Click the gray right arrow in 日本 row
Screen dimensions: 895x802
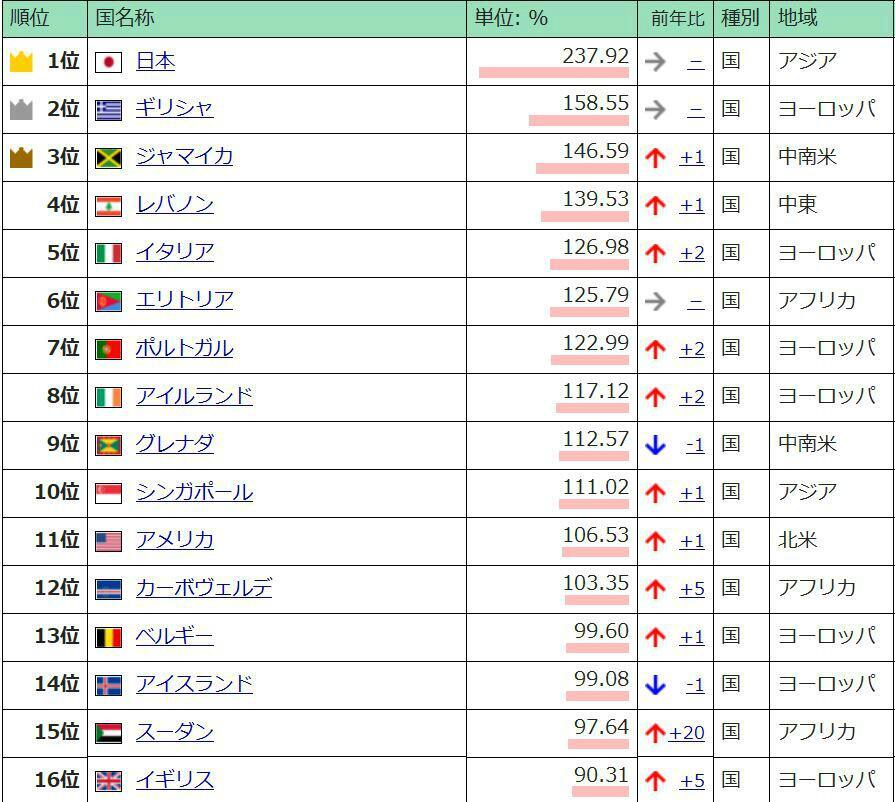pos(655,62)
